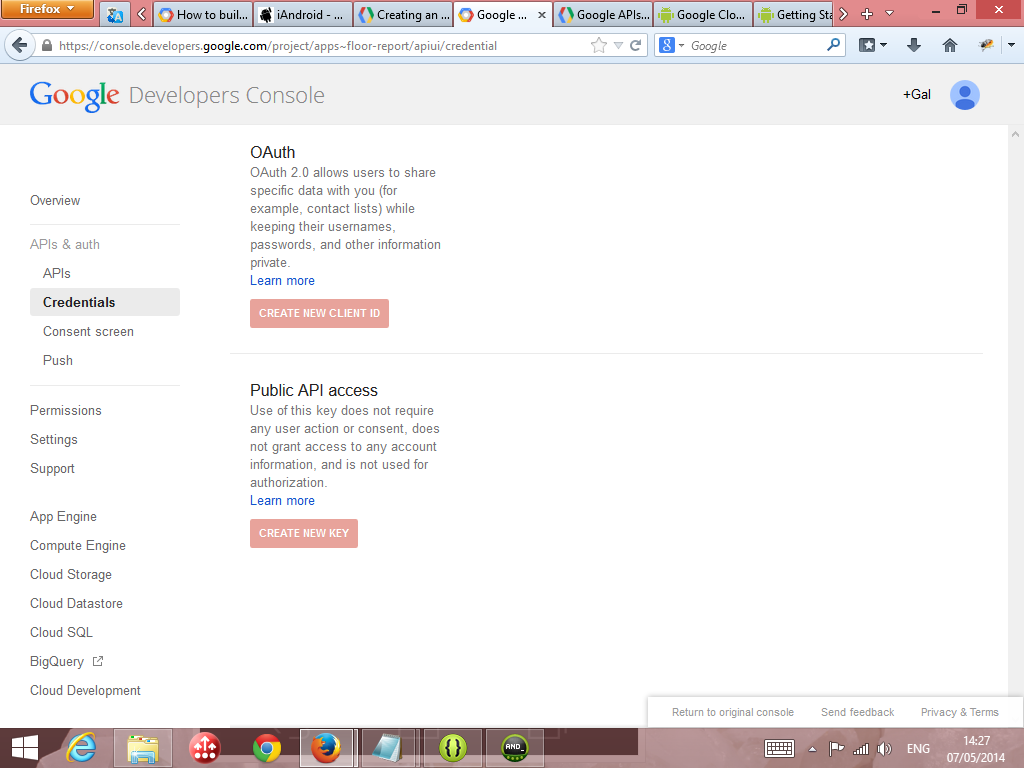This screenshot has width=1024, height=768.
Task: Open the Firefox downloads arrow icon
Action: click(x=913, y=46)
